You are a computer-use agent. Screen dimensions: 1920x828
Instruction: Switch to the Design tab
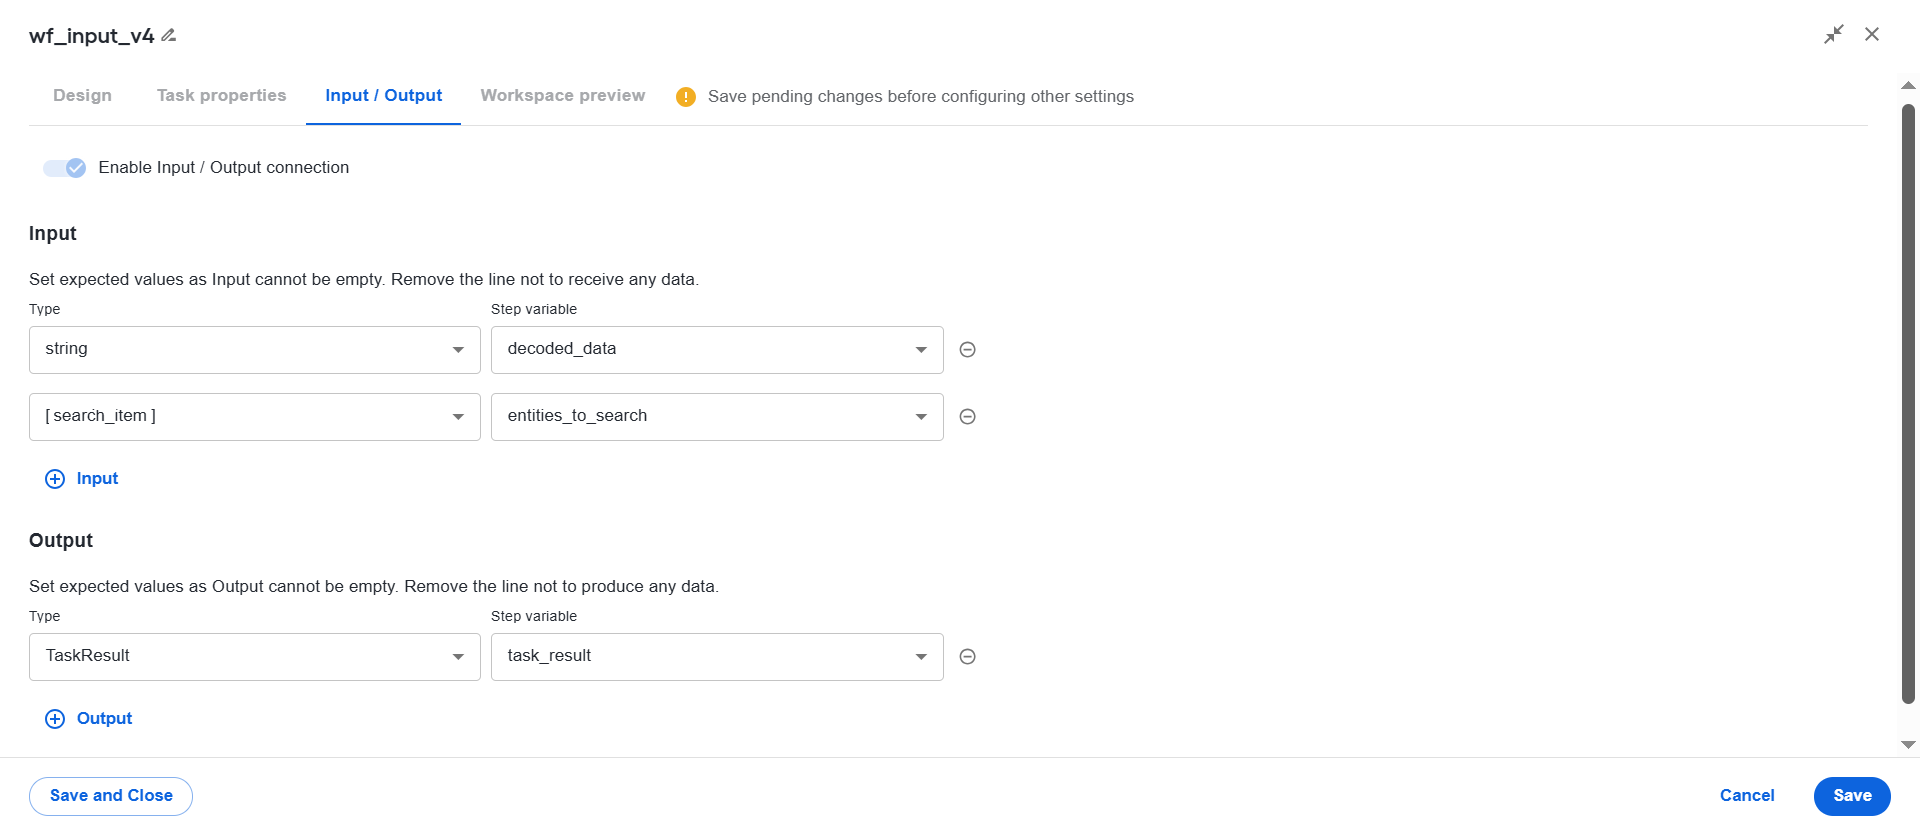pos(82,96)
